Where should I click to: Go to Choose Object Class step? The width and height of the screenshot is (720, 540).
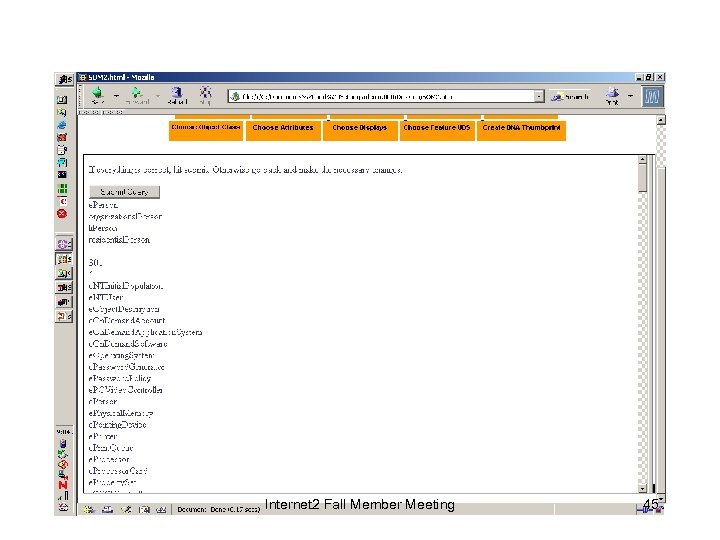(206, 130)
